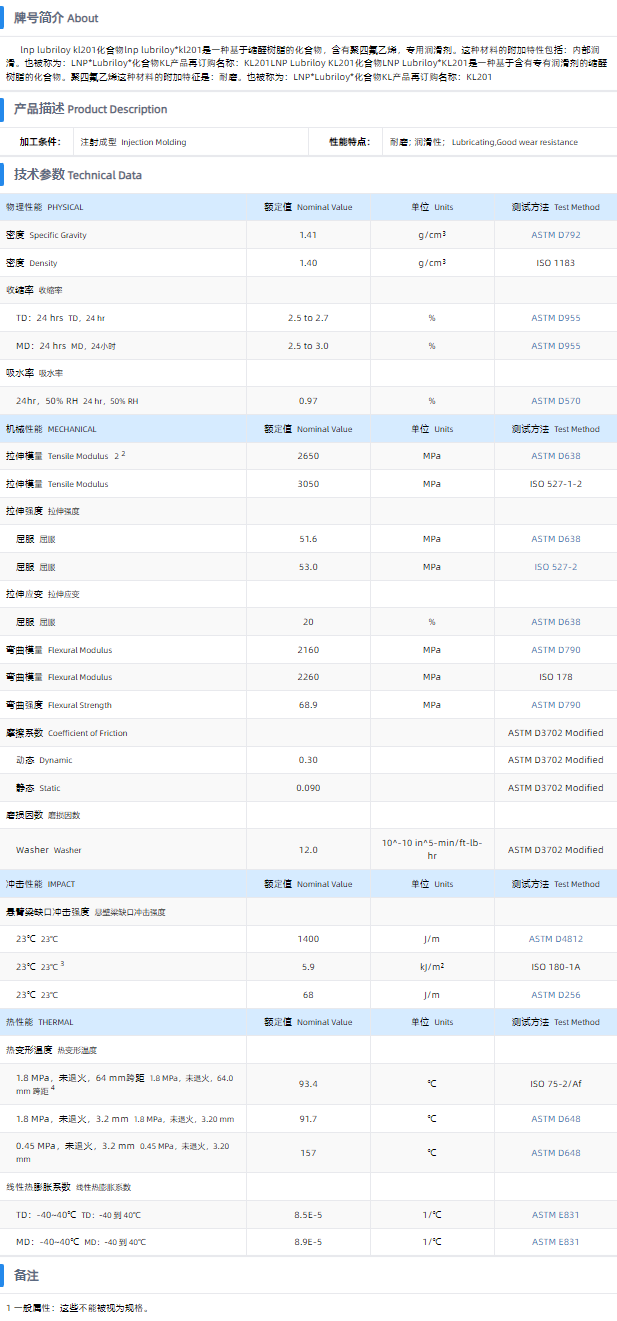Click the ASTM D256 test method link
The height and width of the screenshot is (1321, 617).
click(555, 995)
